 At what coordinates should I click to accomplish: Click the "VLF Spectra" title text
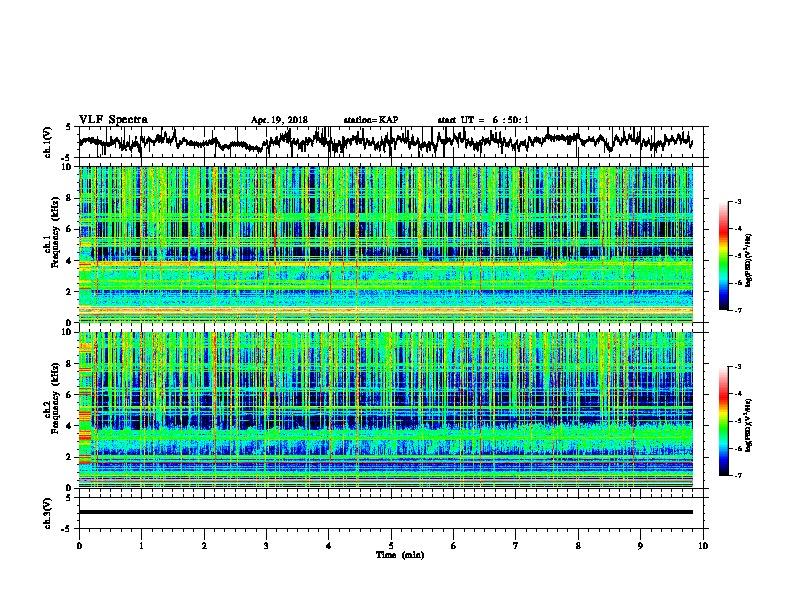point(113,120)
